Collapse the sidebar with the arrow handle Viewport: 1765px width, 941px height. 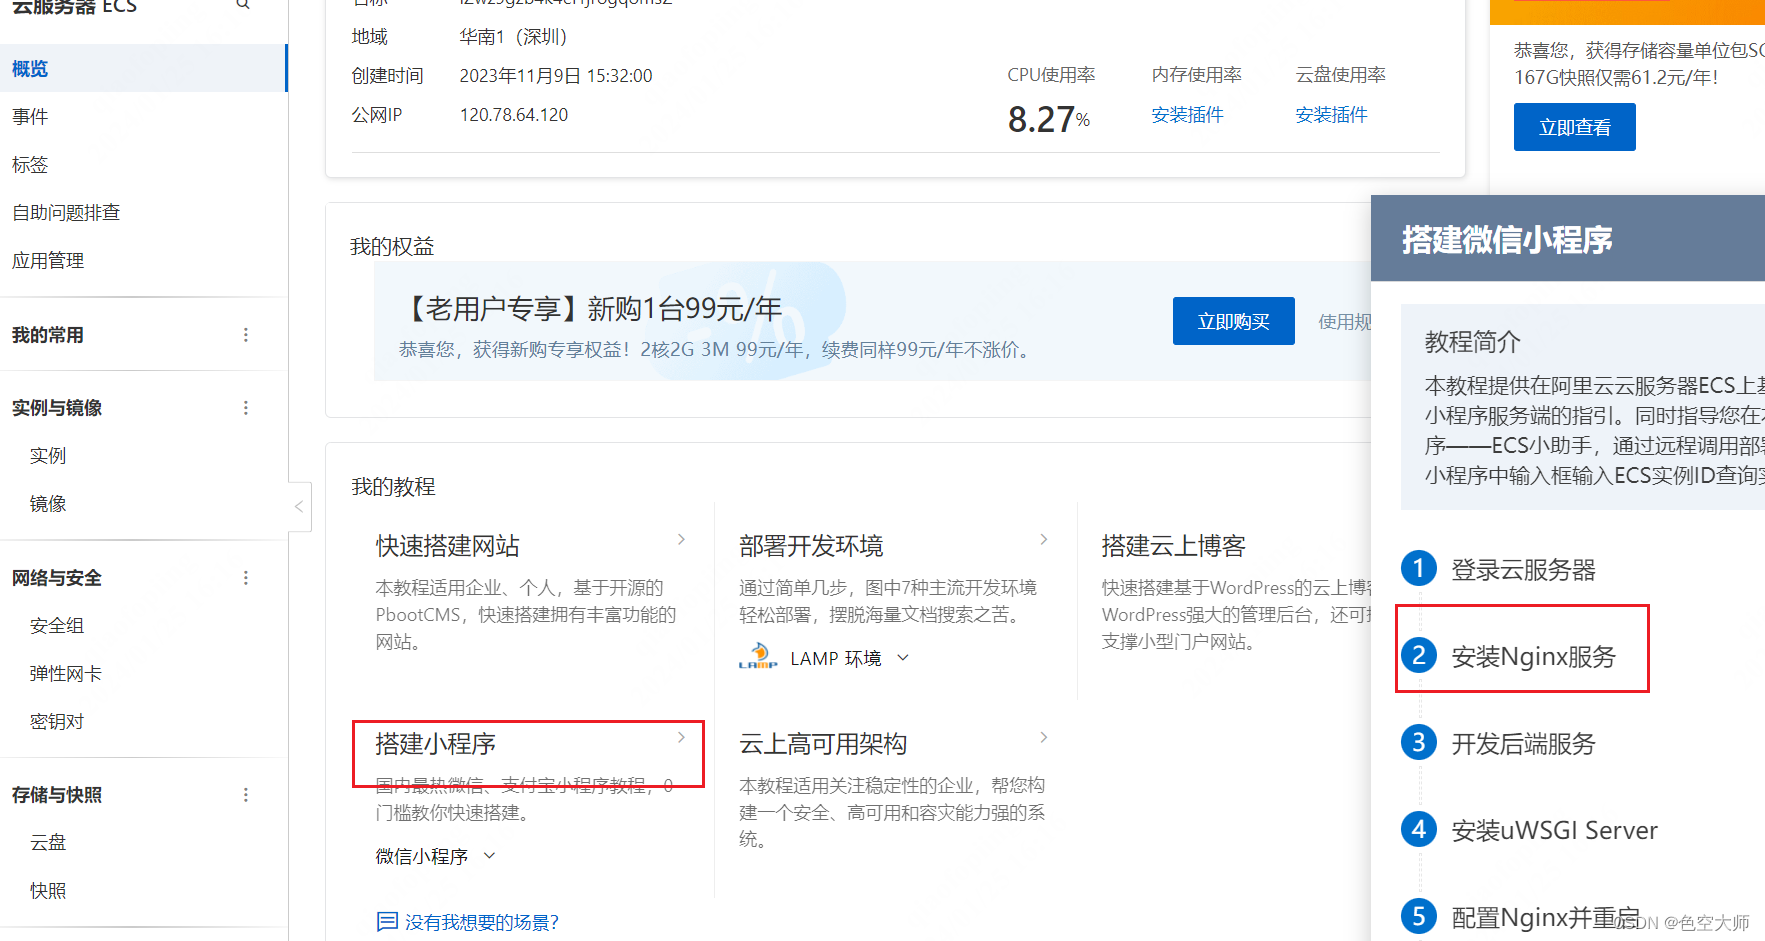(299, 507)
